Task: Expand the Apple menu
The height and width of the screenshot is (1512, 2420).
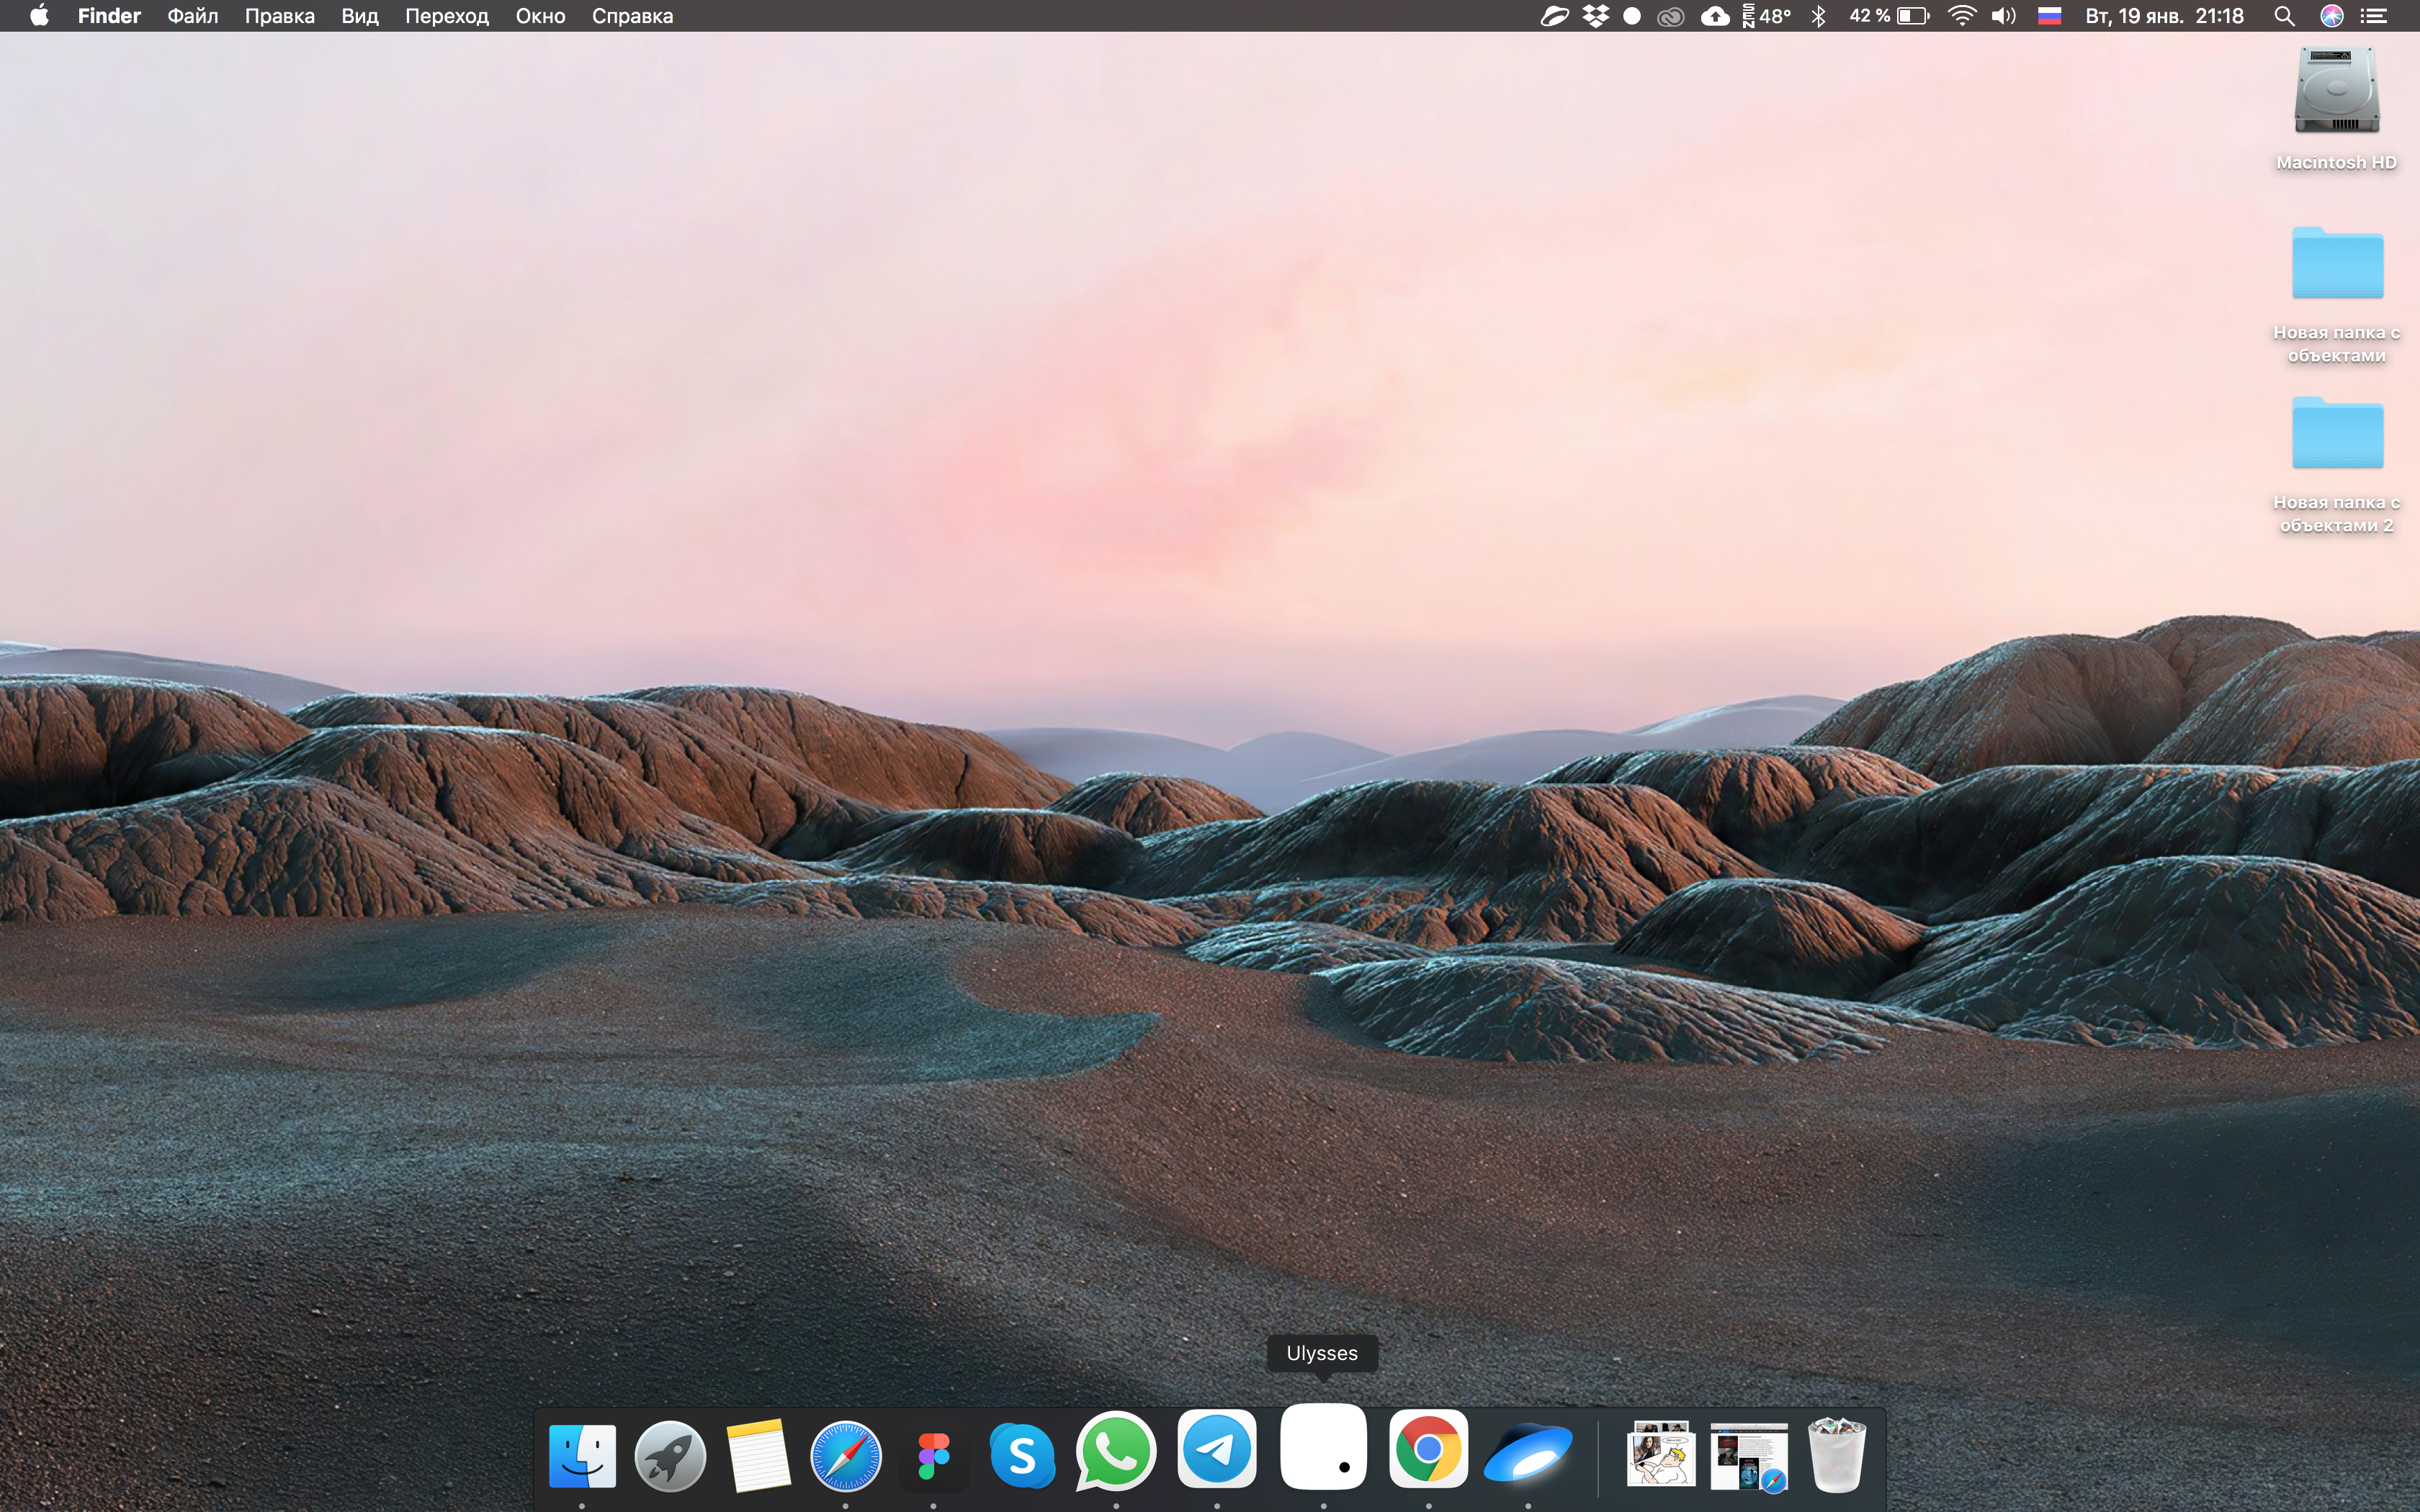Action: coord(39,16)
